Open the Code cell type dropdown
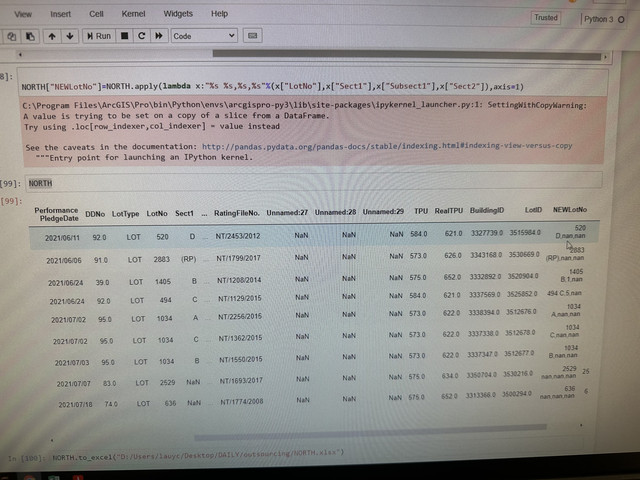Viewport: 640px width, 480px height. click(x=204, y=36)
